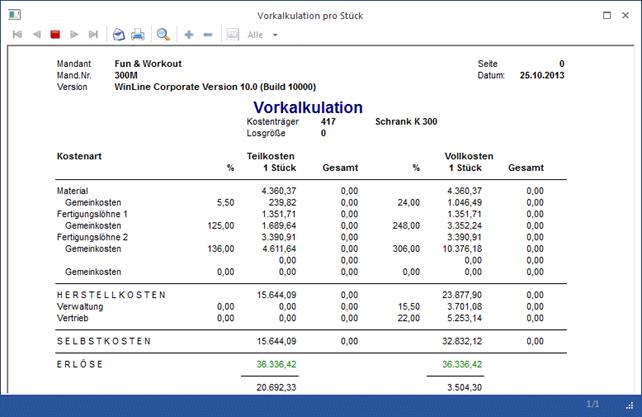Zoom in with the plus icon

click(x=189, y=35)
